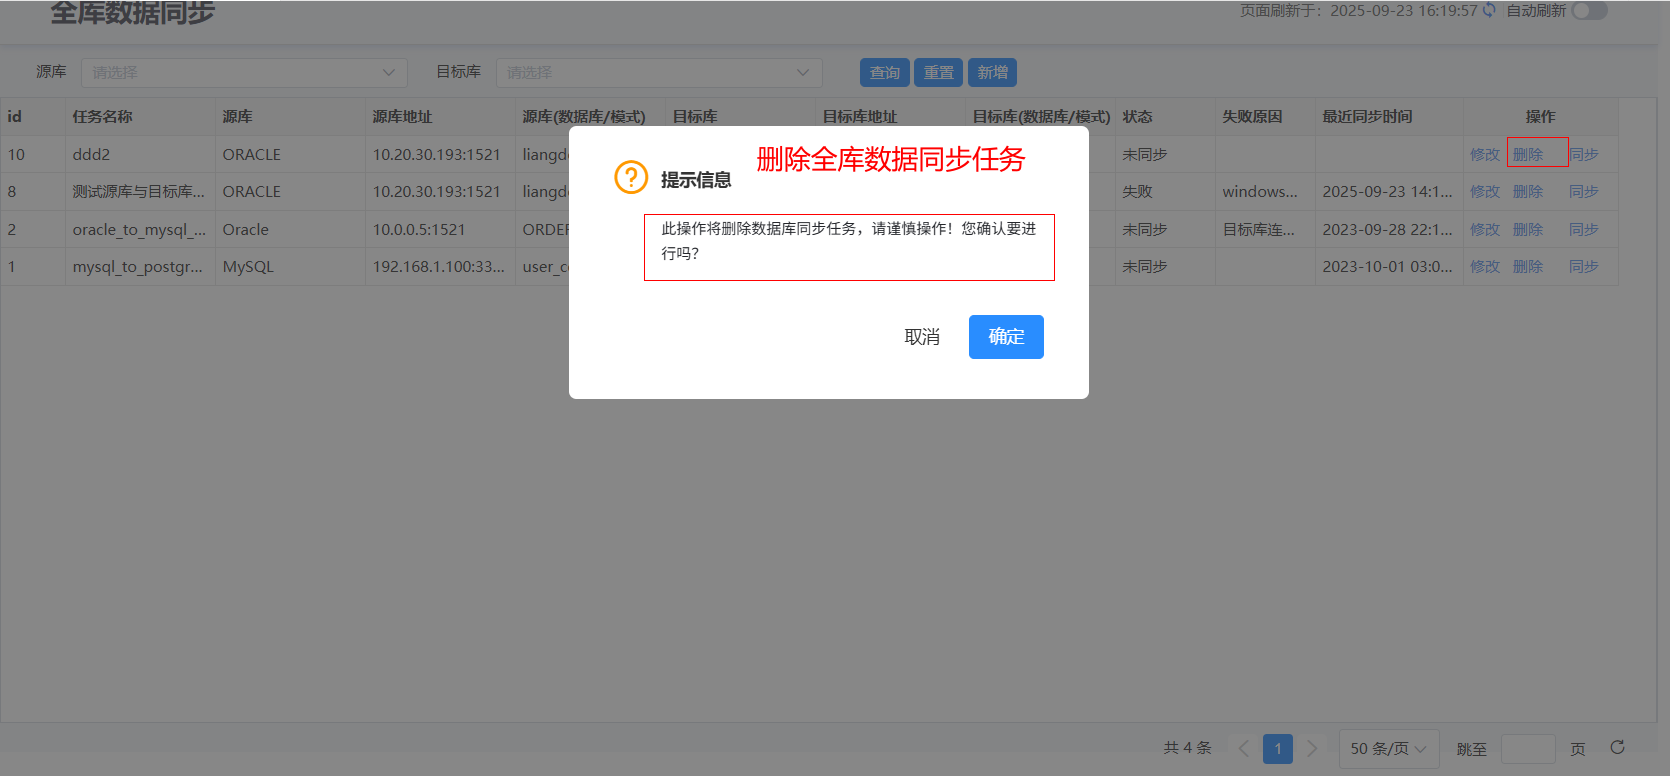Click the 重置 button
Viewport: 1670px width, 776px height.
[x=938, y=73]
